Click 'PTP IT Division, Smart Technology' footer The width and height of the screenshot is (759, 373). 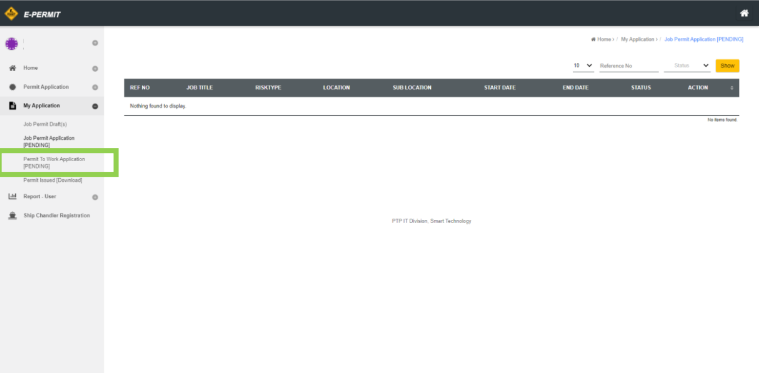(x=431, y=221)
